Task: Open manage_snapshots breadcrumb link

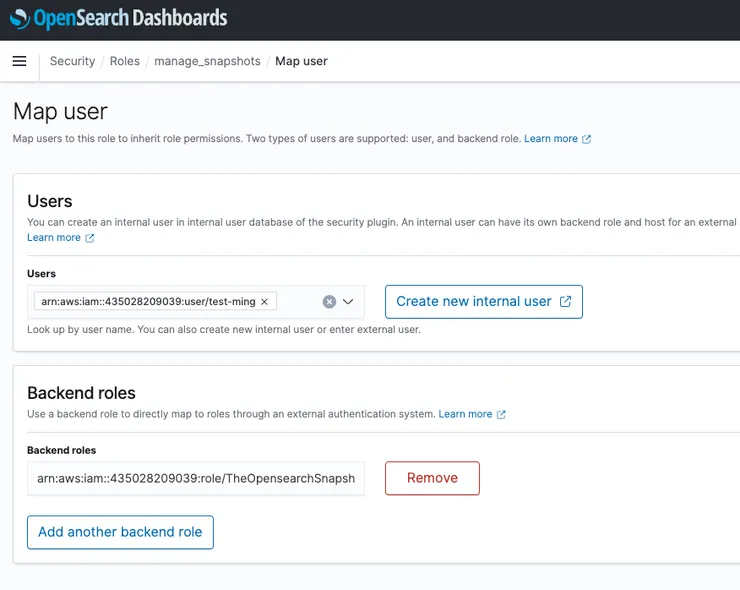Action: [207, 61]
